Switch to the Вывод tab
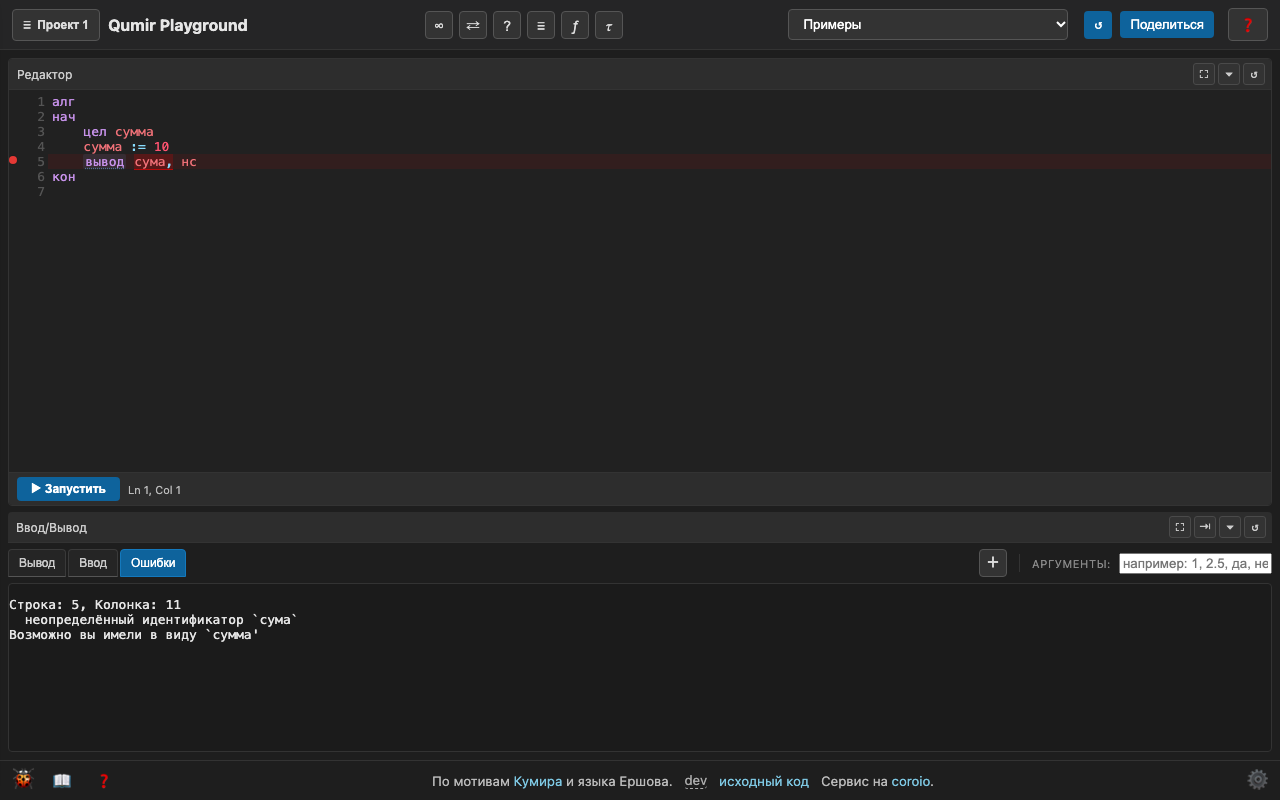Screen dimensions: 1280x800 (37, 563)
